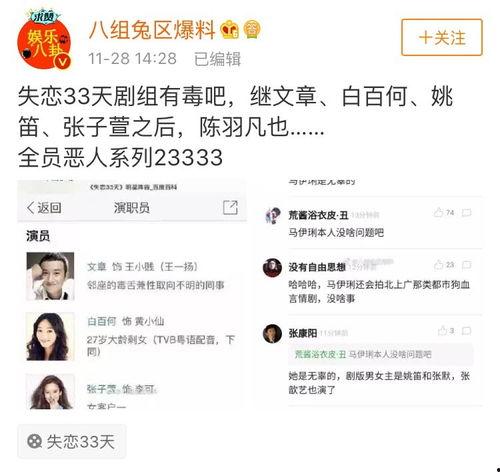The height and width of the screenshot is (476, 500).
Task: Tap the crown membership badge icon
Action: [x=230, y=29]
